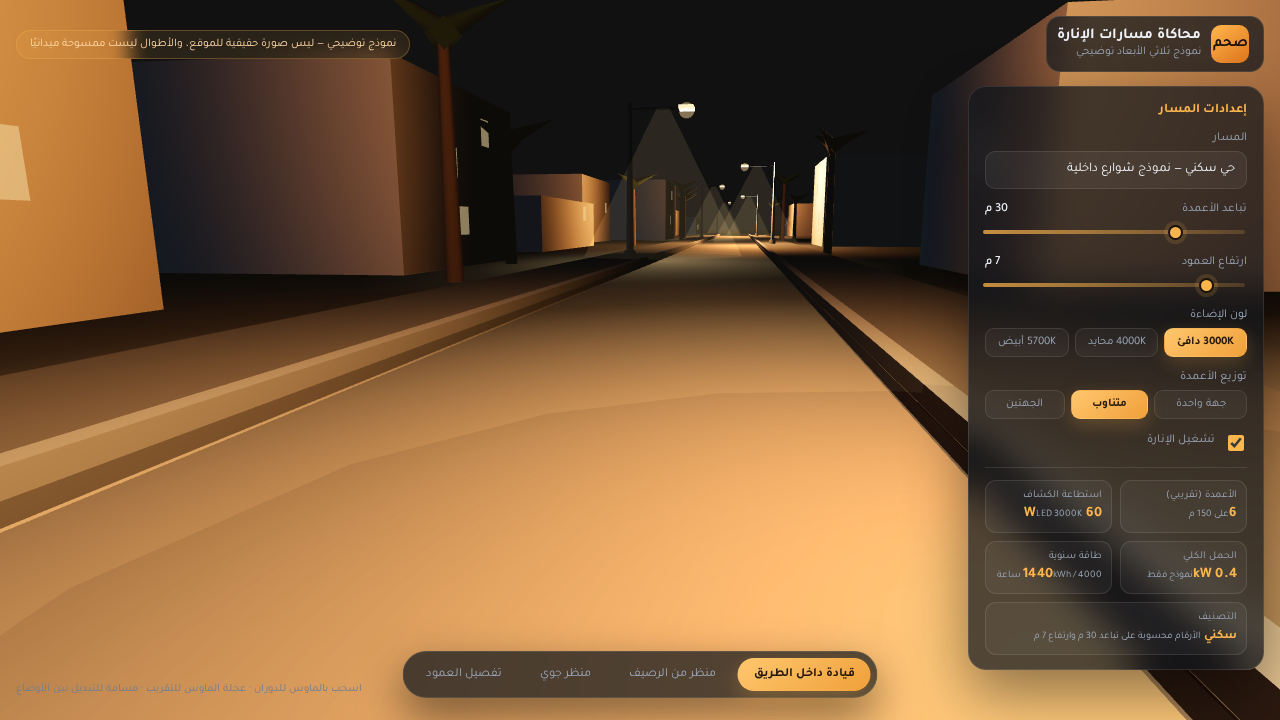Toggle the تشغيل الإنارة lighting checkbox
Image resolution: width=1280 pixels, height=720 pixels.
click(x=1236, y=443)
